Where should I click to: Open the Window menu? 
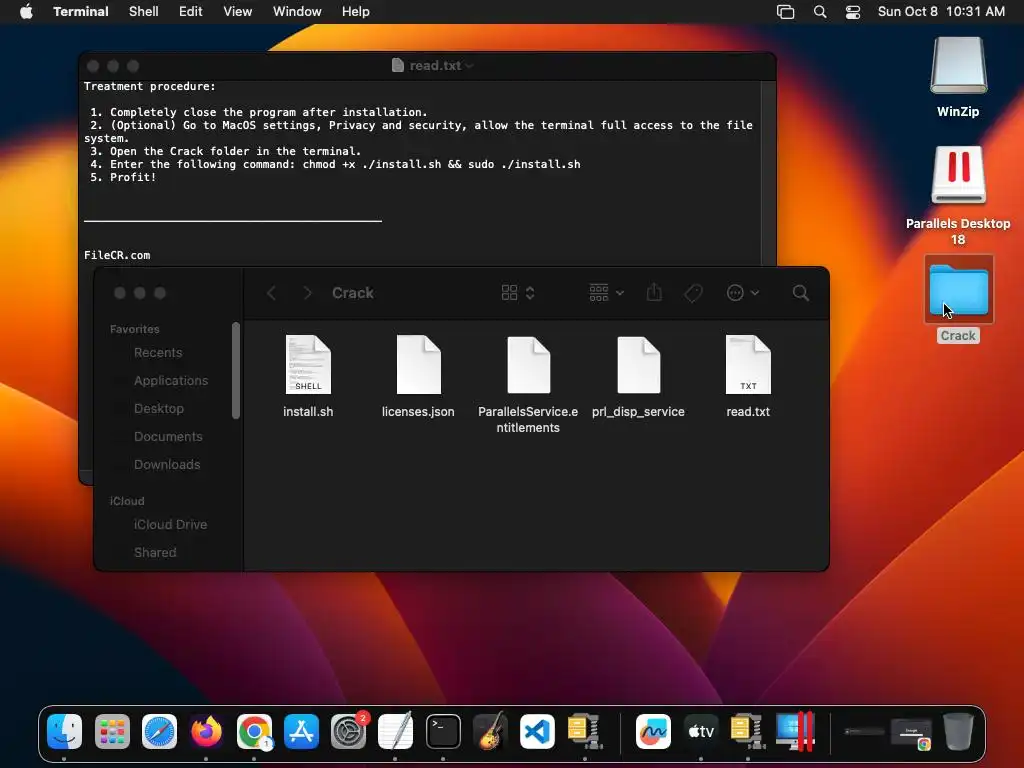click(297, 12)
